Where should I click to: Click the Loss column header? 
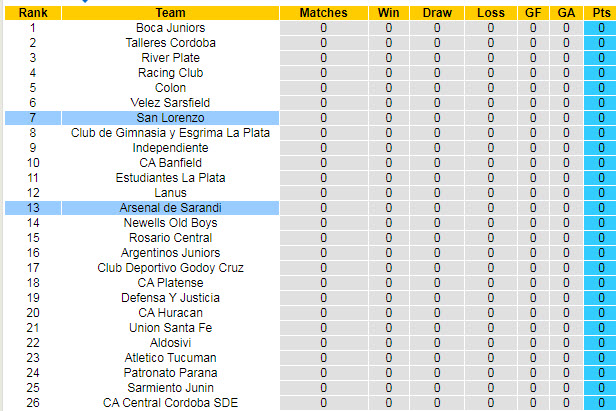pyautogui.click(x=491, y=12)
